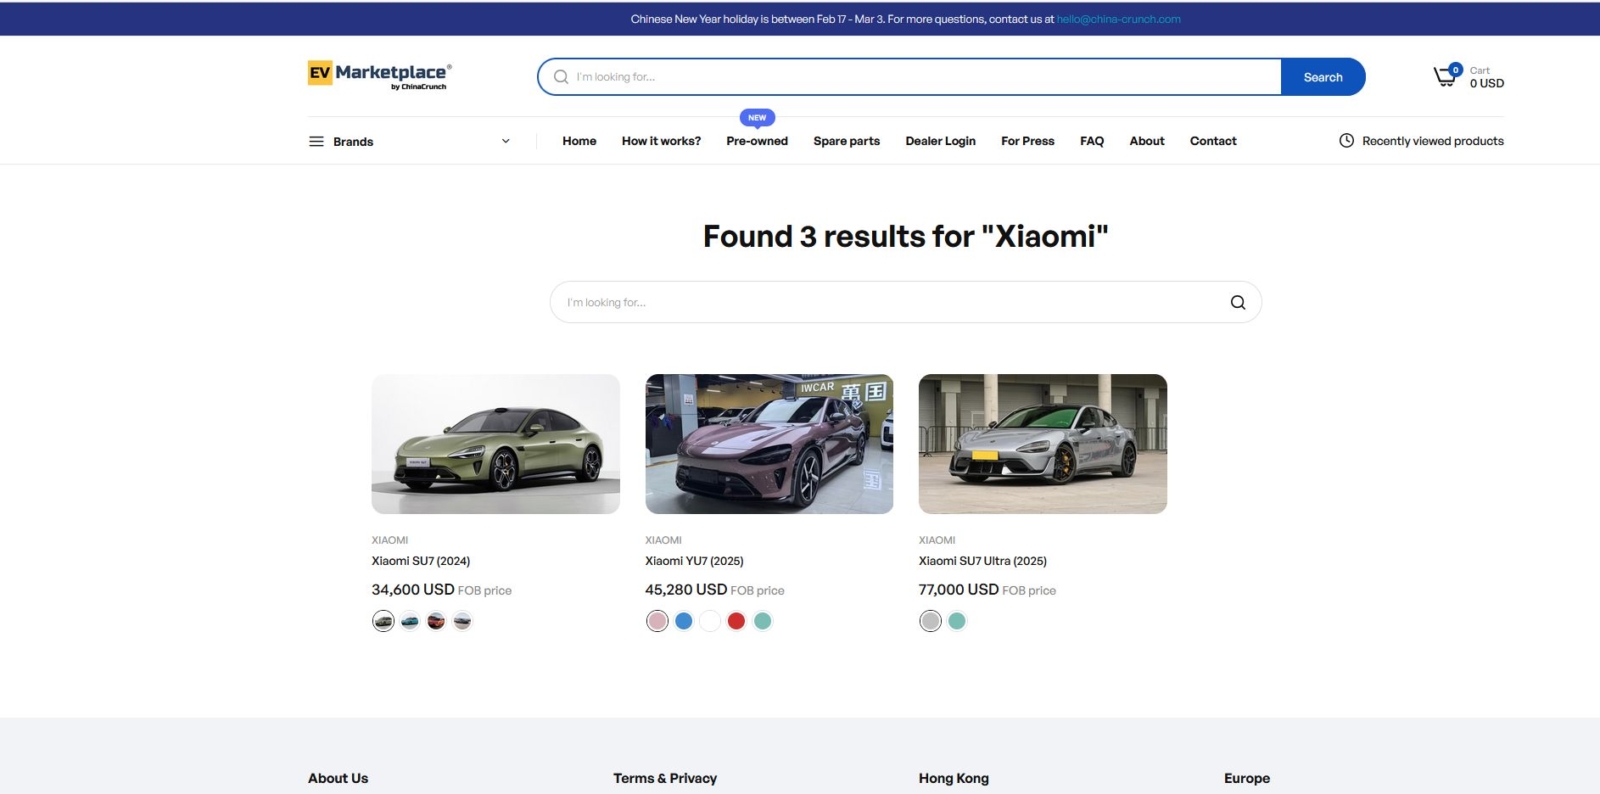Click the magnifier icon in results search box
Screen dimensions: 1600x794
1237,302
